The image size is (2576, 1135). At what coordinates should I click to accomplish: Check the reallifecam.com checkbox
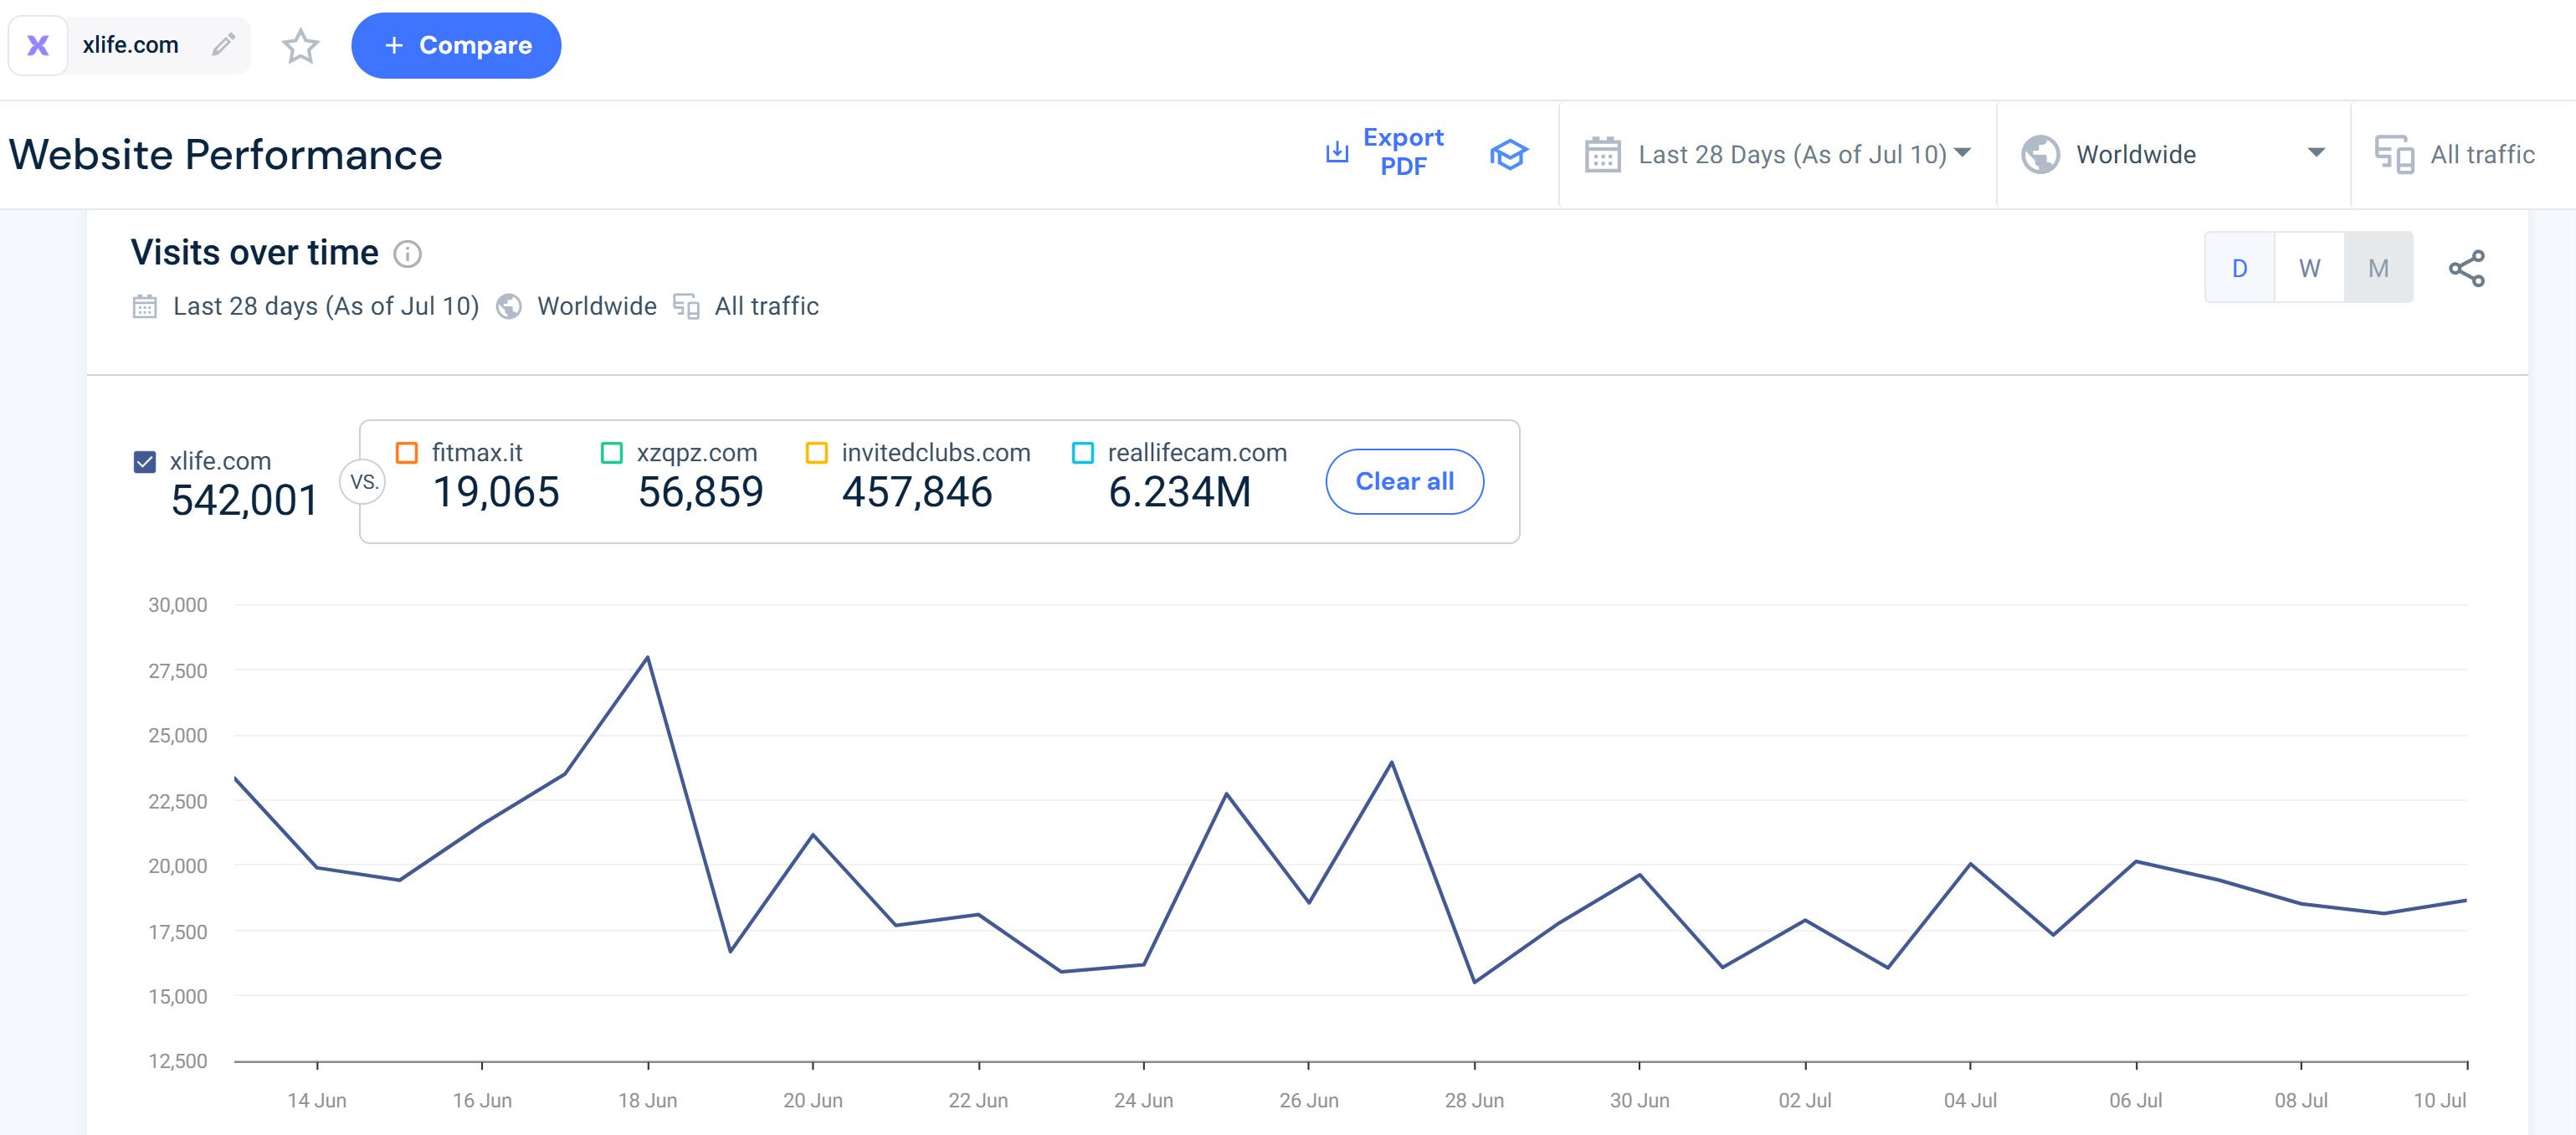[1082, 453]
